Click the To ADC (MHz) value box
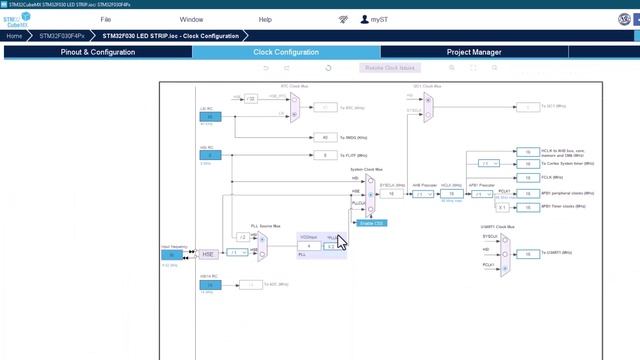The width and height of the screenshot is (640, 360). tap(251, 284)
